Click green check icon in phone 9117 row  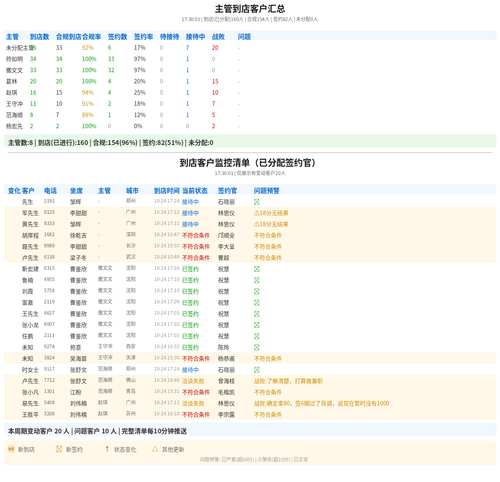(257, 370)
